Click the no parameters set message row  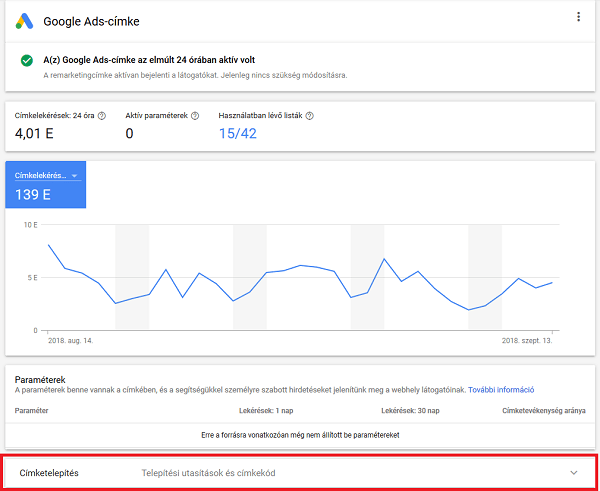300,435
